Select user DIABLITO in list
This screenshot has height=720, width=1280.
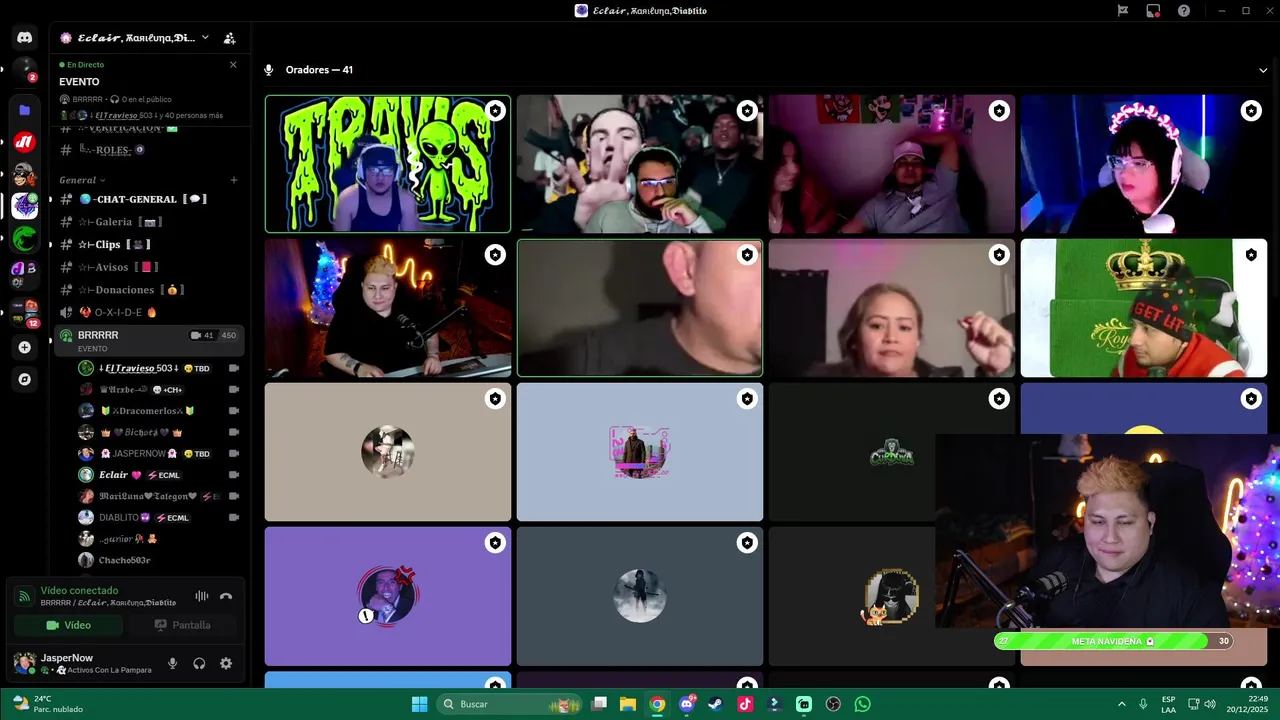click(x=159, y=517)
